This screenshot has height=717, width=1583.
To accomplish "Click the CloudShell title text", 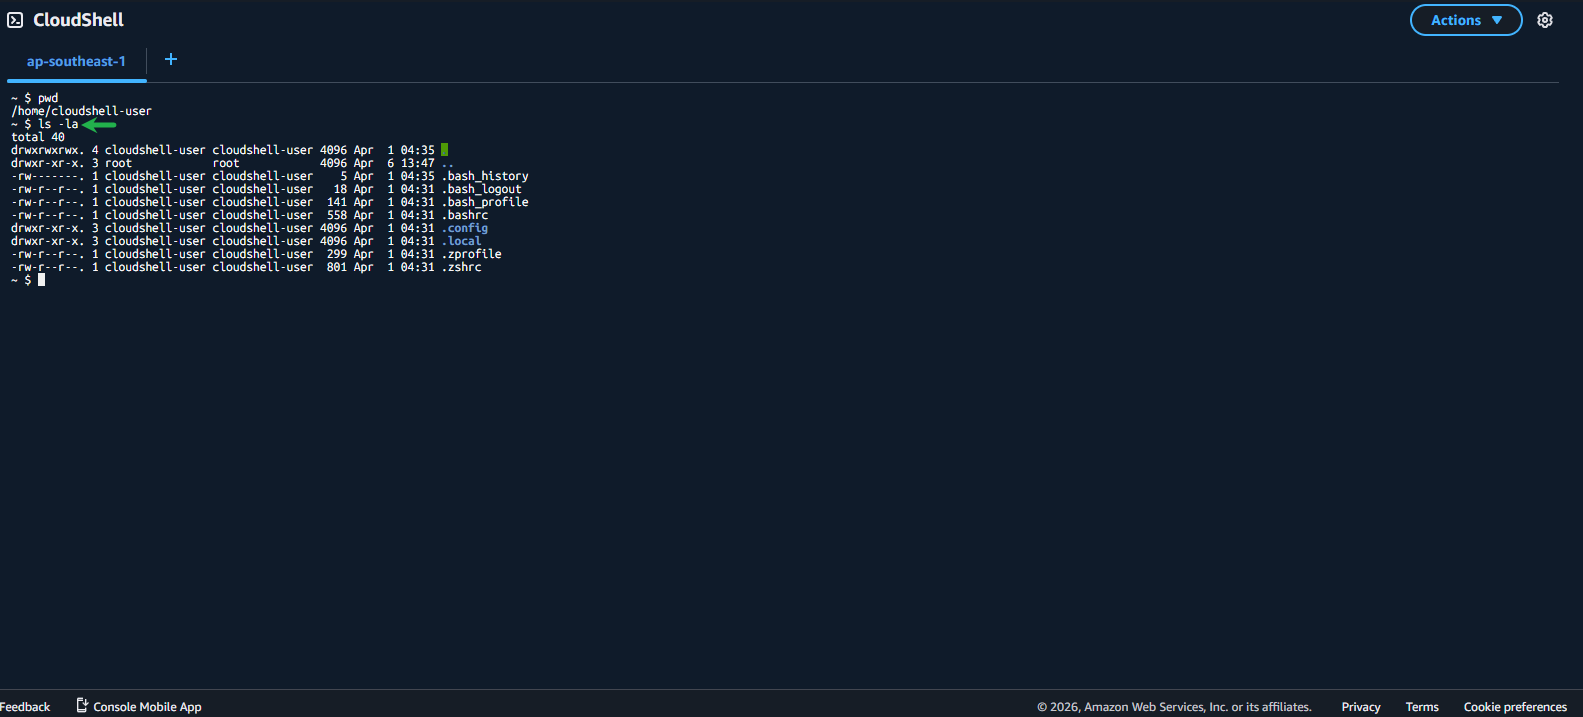I will point(78,20).
